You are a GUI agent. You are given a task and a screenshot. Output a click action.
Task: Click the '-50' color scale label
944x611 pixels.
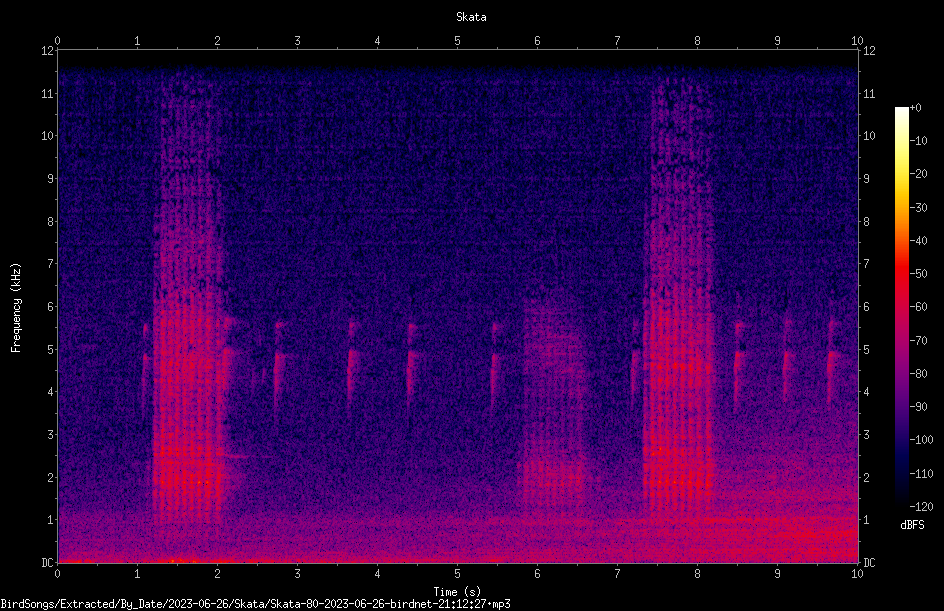point(919,274)
